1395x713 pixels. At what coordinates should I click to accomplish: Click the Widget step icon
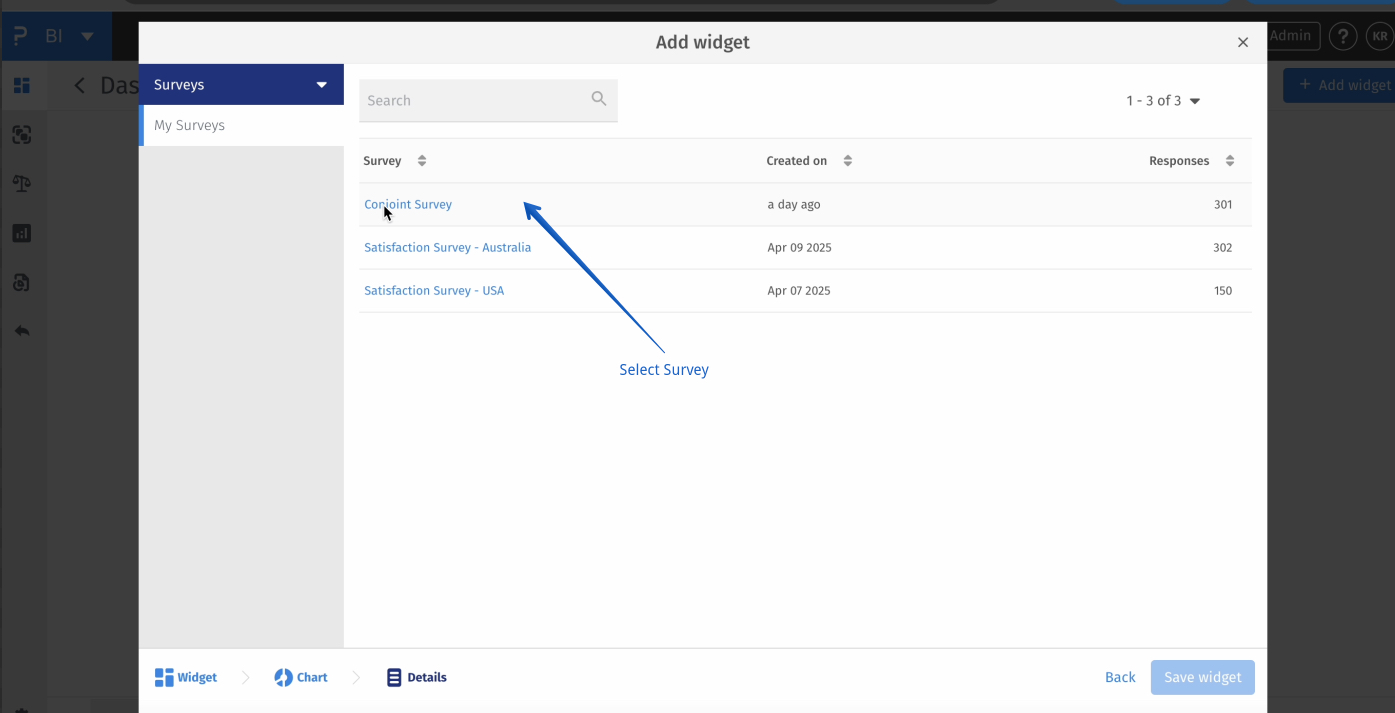[165, 678]
